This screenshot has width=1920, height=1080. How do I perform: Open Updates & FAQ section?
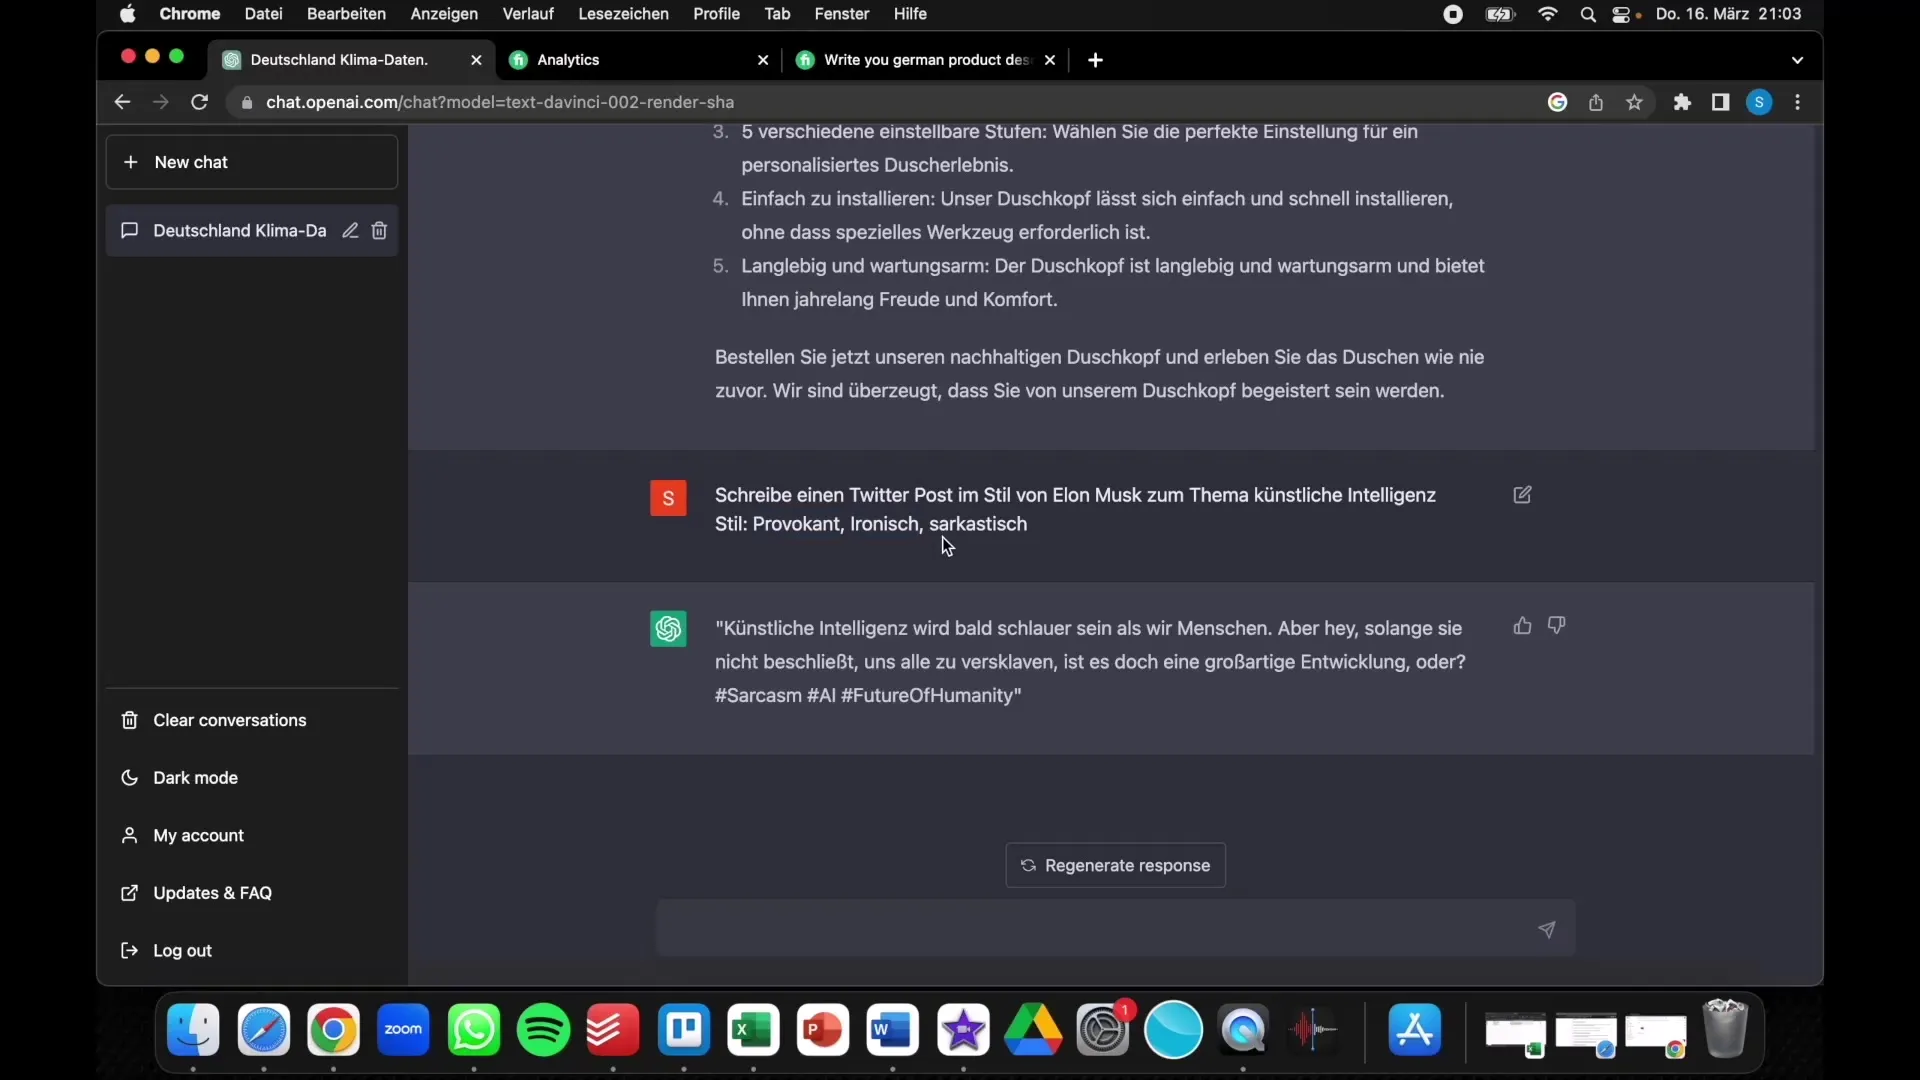(x=214, y=893)
